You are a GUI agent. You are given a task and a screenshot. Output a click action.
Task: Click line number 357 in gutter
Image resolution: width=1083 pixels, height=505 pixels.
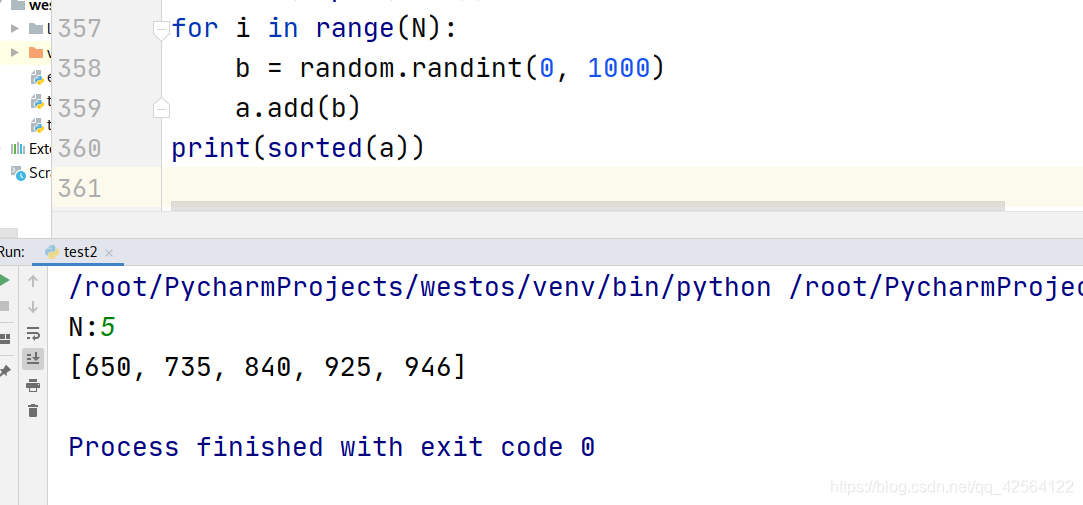[79, 28]
